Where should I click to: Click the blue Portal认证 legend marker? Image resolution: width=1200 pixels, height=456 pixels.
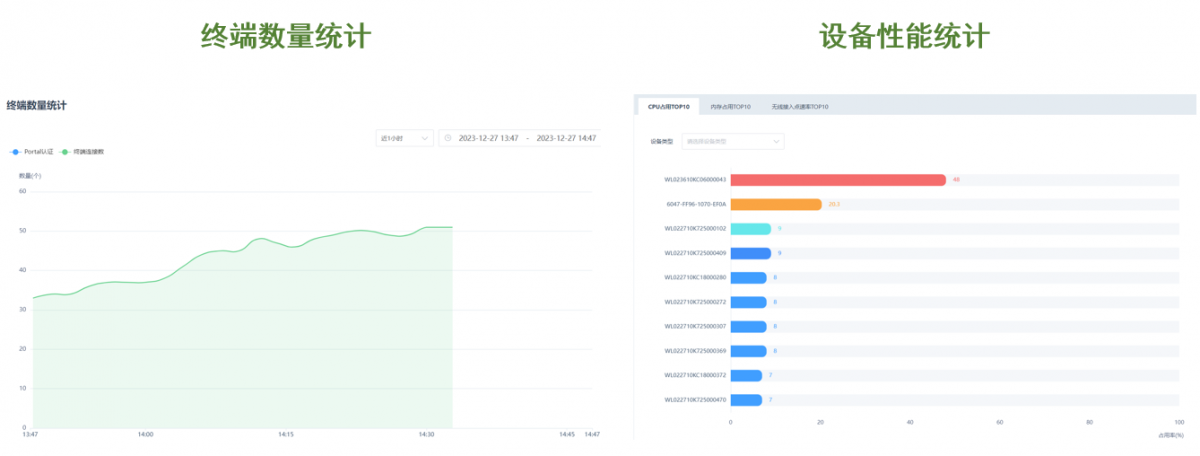click(15, 152)
